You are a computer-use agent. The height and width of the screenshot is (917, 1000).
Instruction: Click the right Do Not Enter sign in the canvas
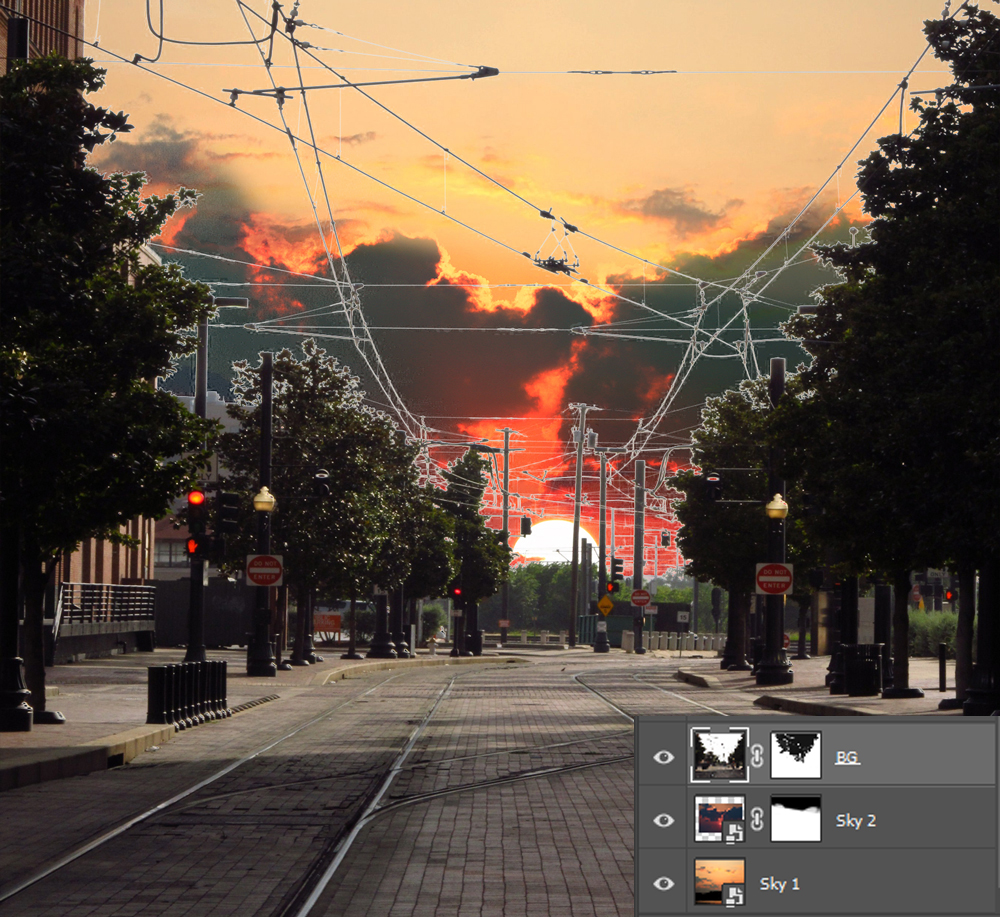[x=774, y=578]
